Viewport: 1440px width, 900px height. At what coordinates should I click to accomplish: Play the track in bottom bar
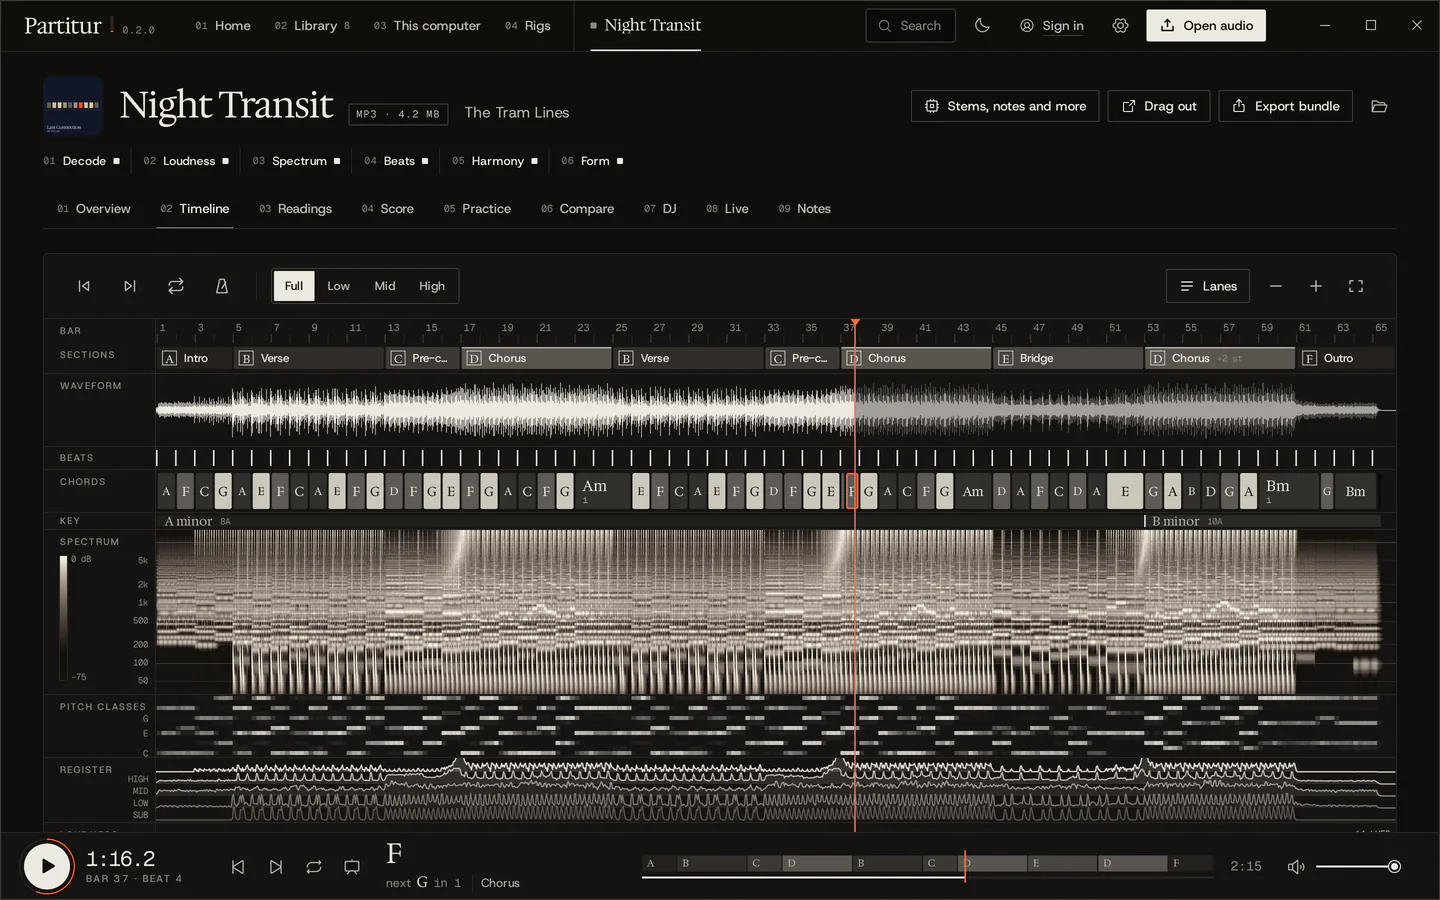click(47, 867)
